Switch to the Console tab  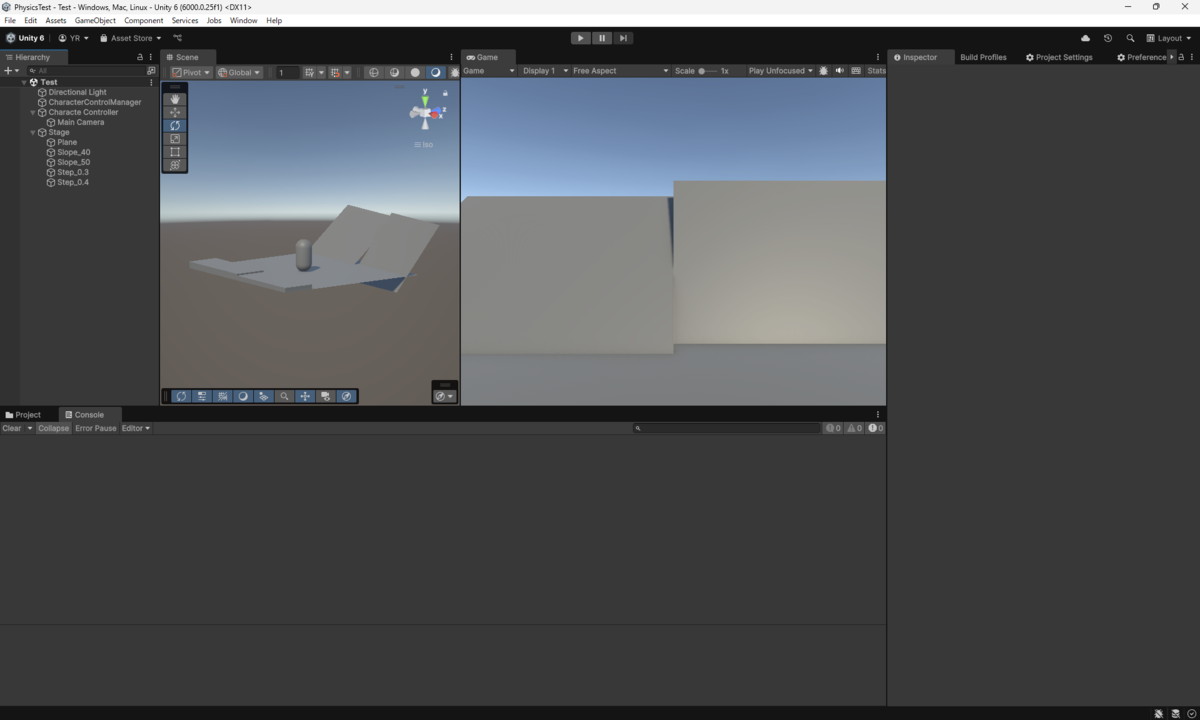88,414
